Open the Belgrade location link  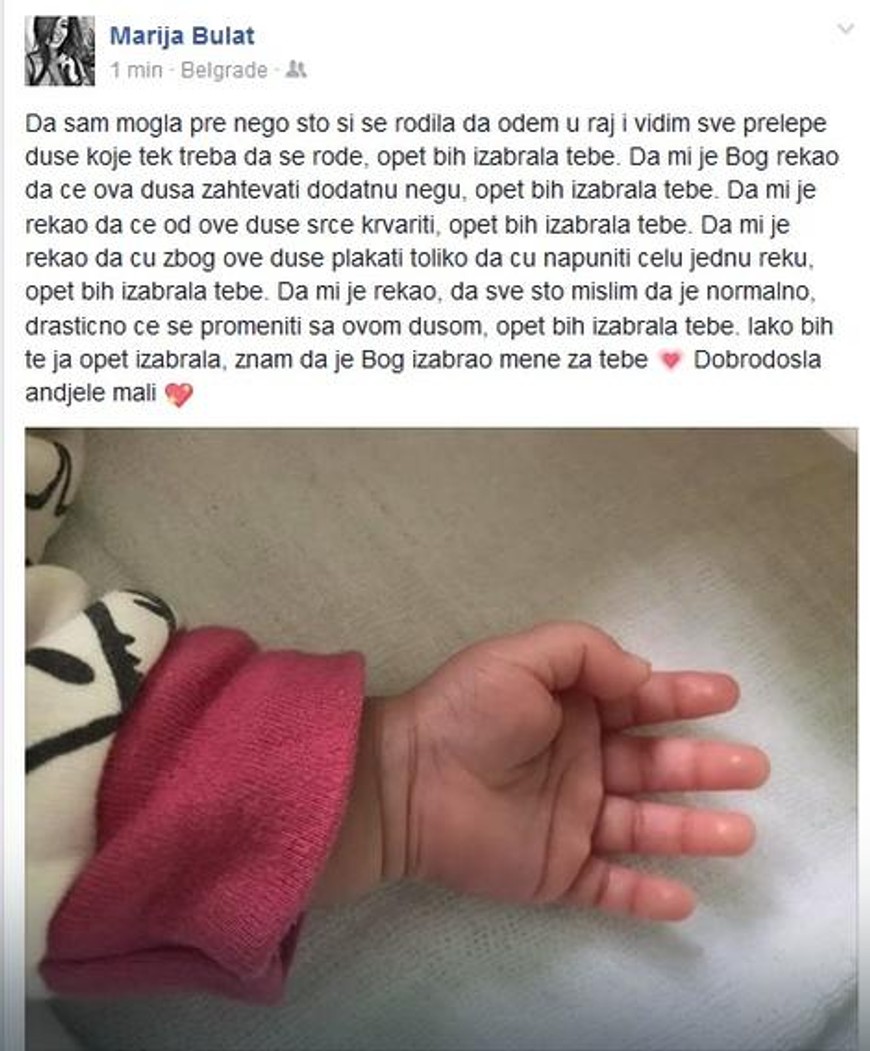pyautogui.click(x=224, y=70)
